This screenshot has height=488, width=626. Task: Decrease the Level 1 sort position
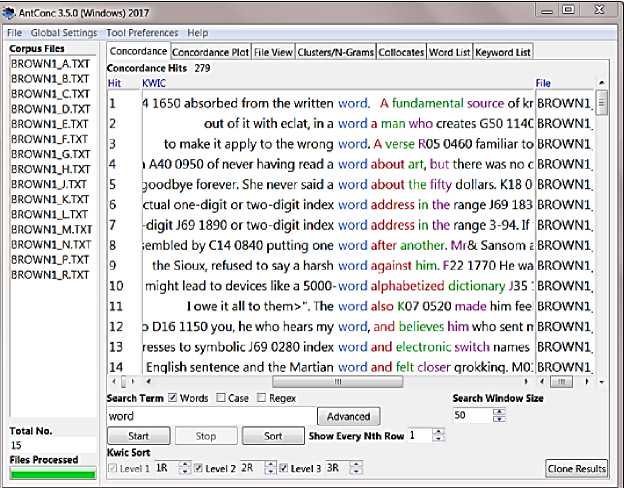tap(184, 471)
